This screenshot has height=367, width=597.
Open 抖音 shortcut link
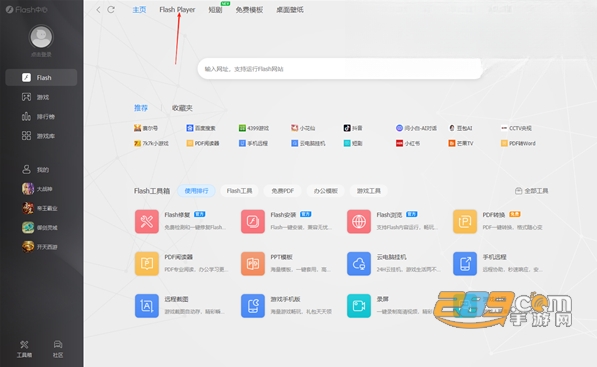353,128
